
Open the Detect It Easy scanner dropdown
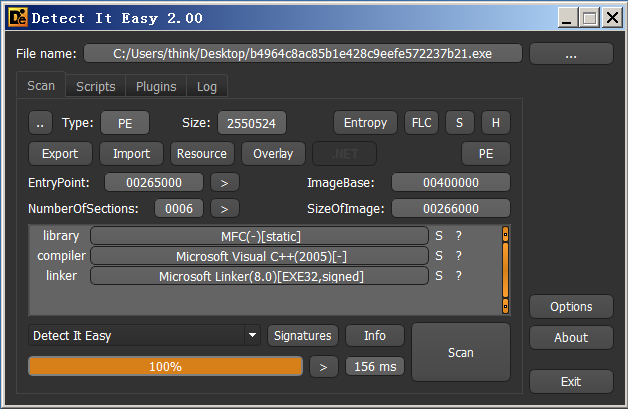click(x=144, y=335)
